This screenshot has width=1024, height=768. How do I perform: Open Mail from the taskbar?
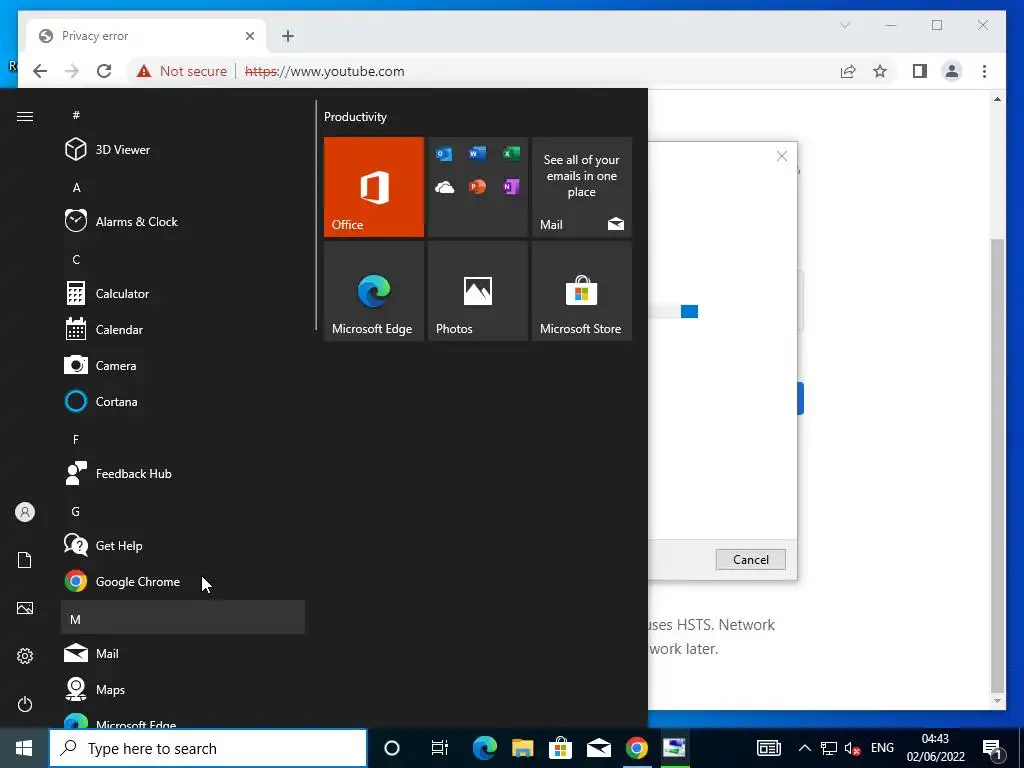(x=598, y=748)
